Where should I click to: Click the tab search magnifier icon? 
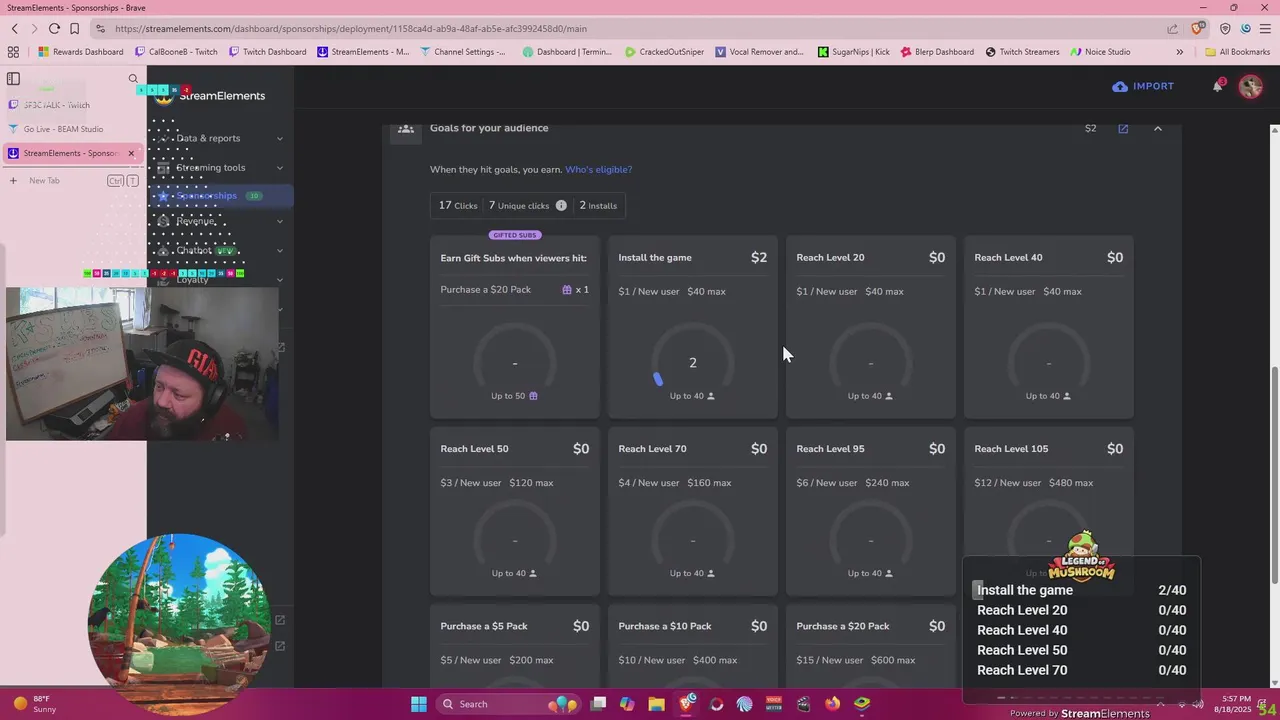click(133, 78)
